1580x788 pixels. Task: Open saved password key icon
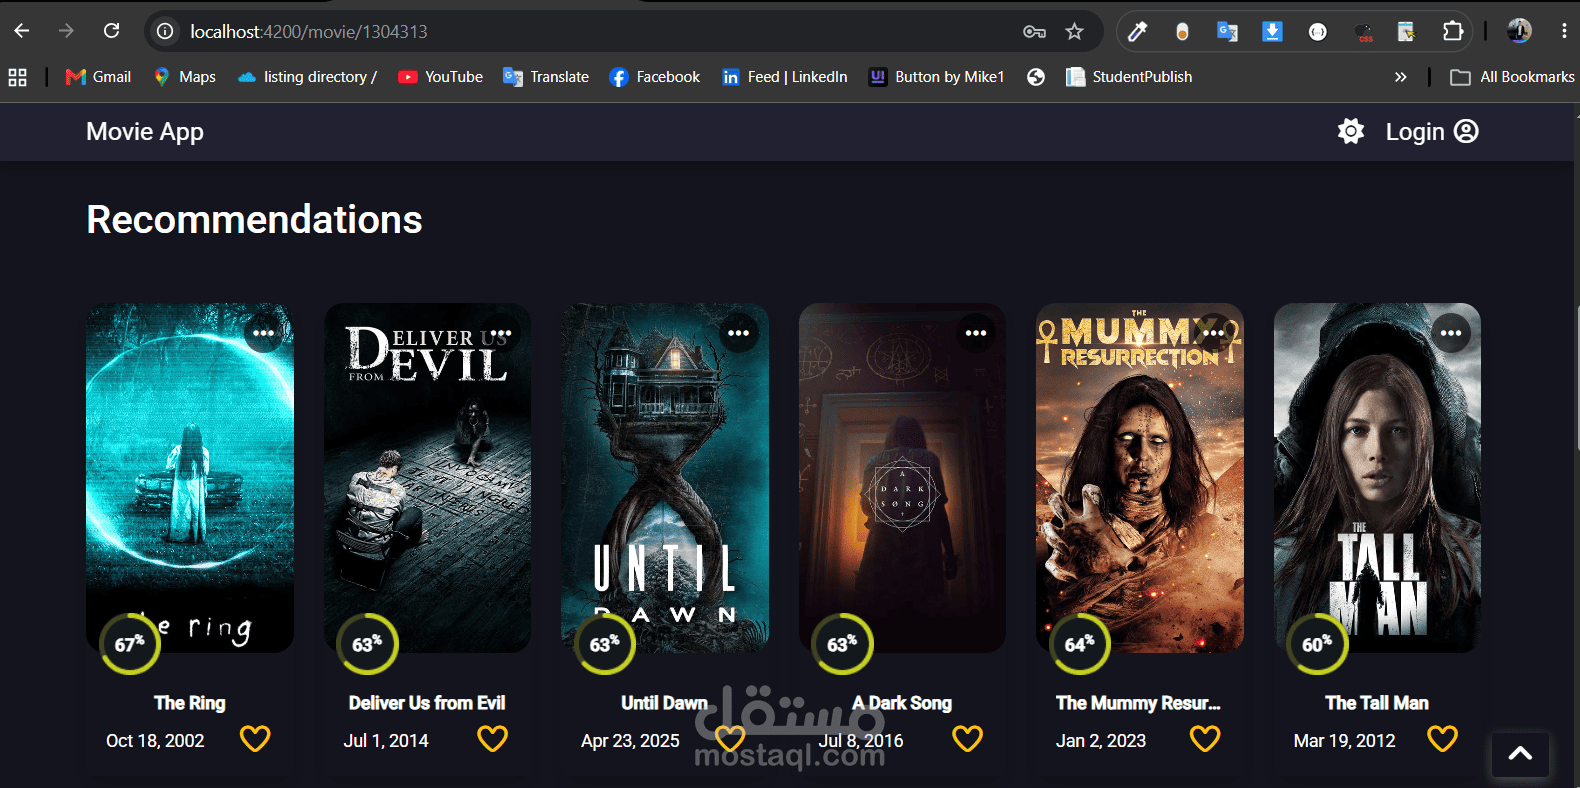(x=1034, y=32)
